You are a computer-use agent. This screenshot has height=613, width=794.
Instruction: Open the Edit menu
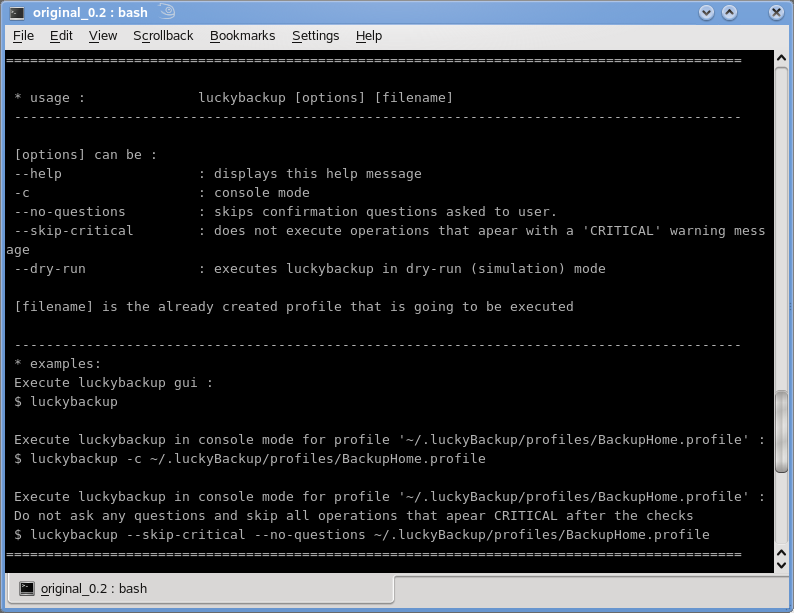(x=61, y=36)
